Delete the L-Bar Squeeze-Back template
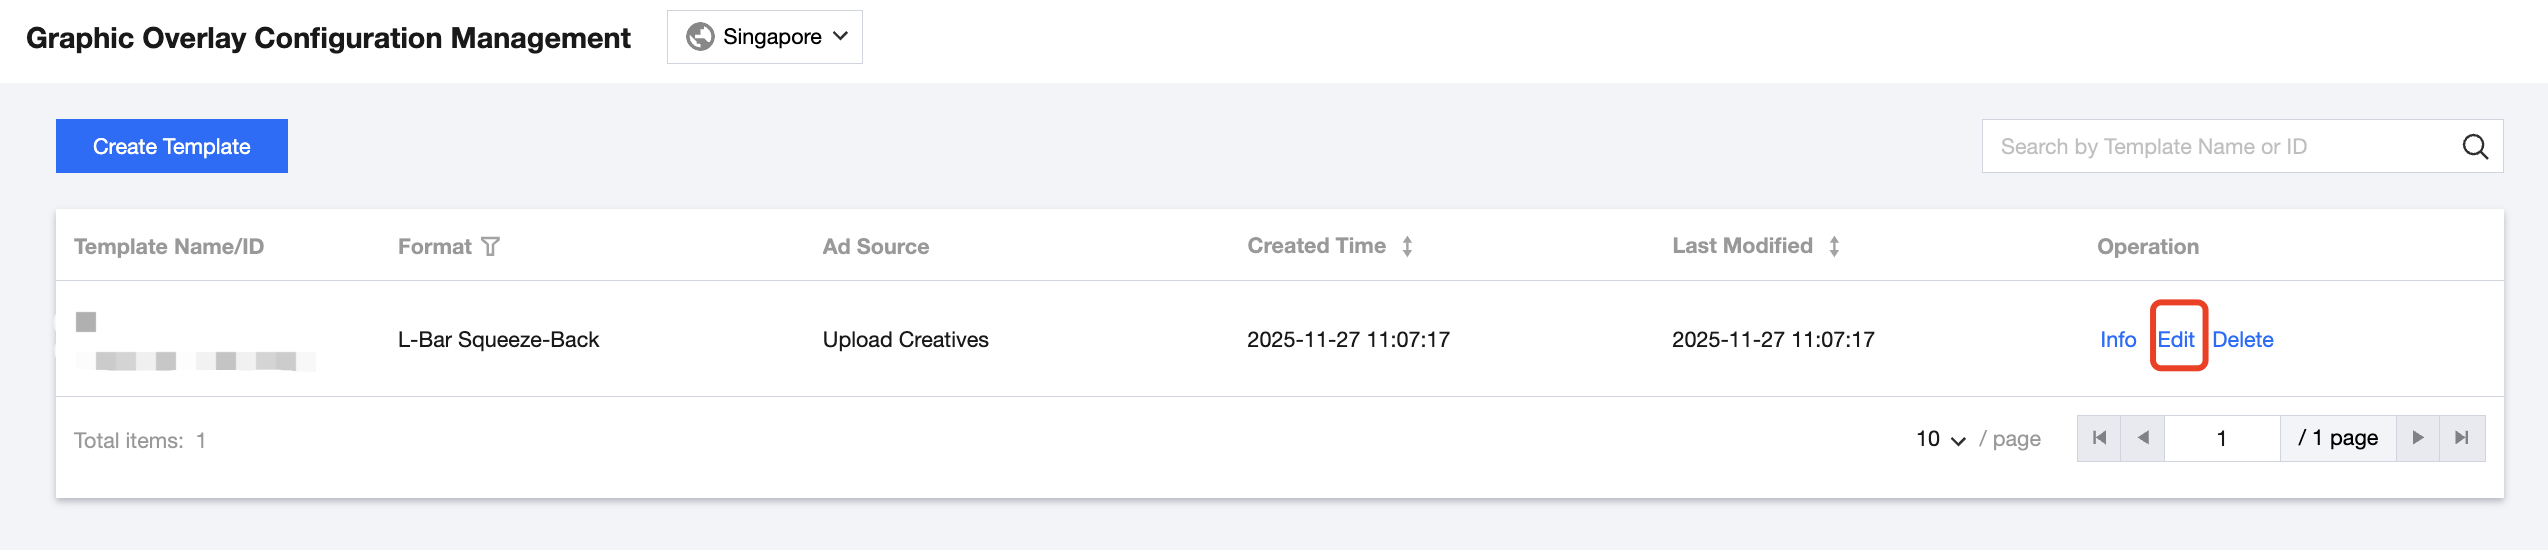Image resolution: width=2548 pixels, height=550 pixels. [x=2242, y=340]
